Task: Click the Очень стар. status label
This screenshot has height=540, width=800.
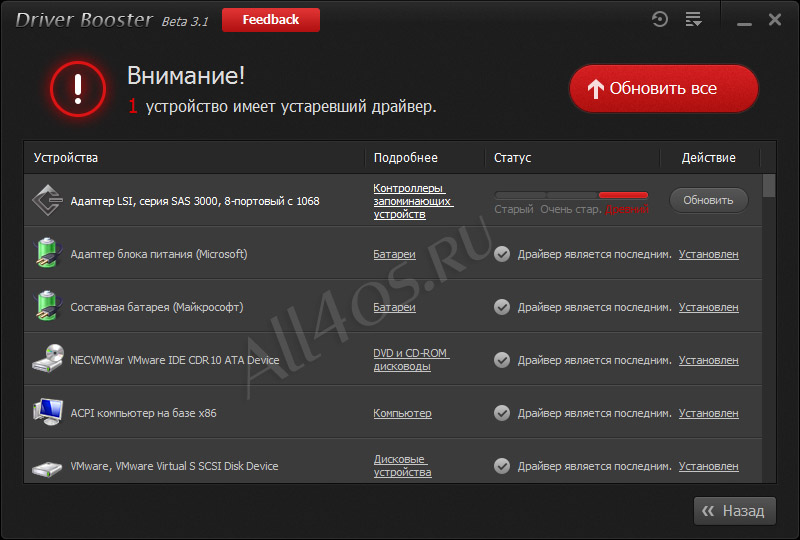Action: (x=571, y=209)
